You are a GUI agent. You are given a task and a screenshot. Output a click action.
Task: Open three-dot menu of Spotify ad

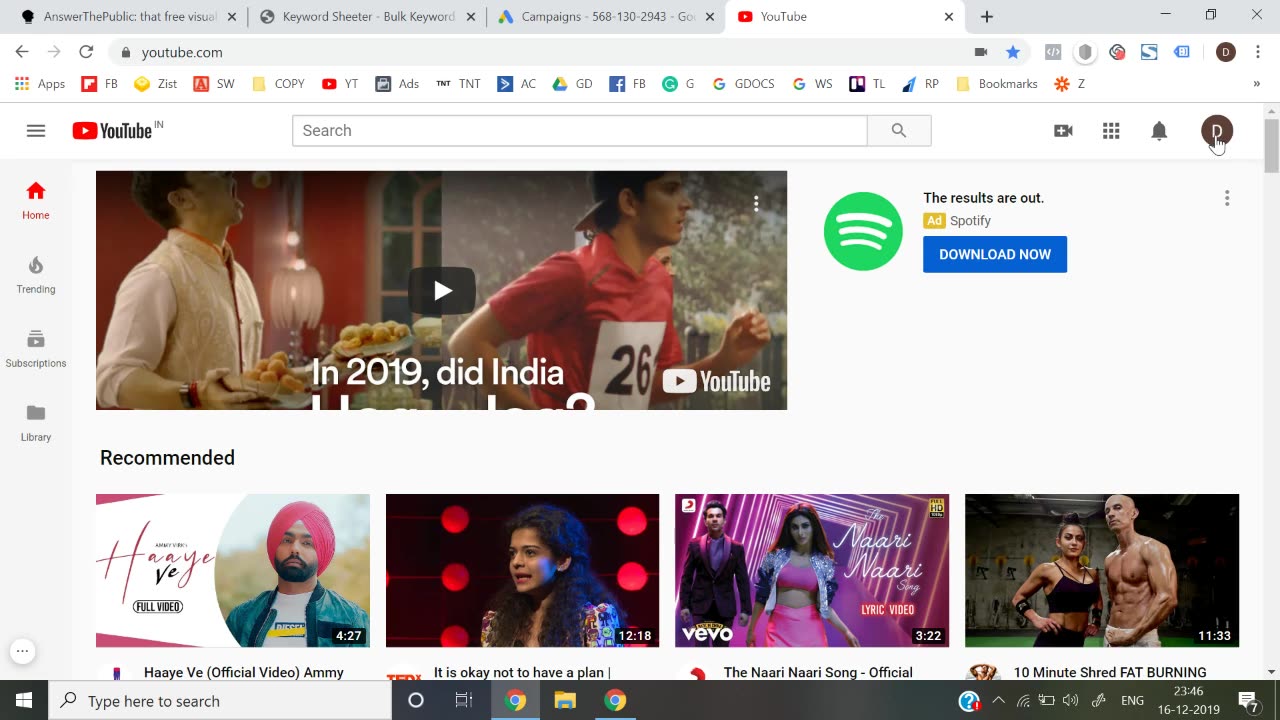[1227, 198]
